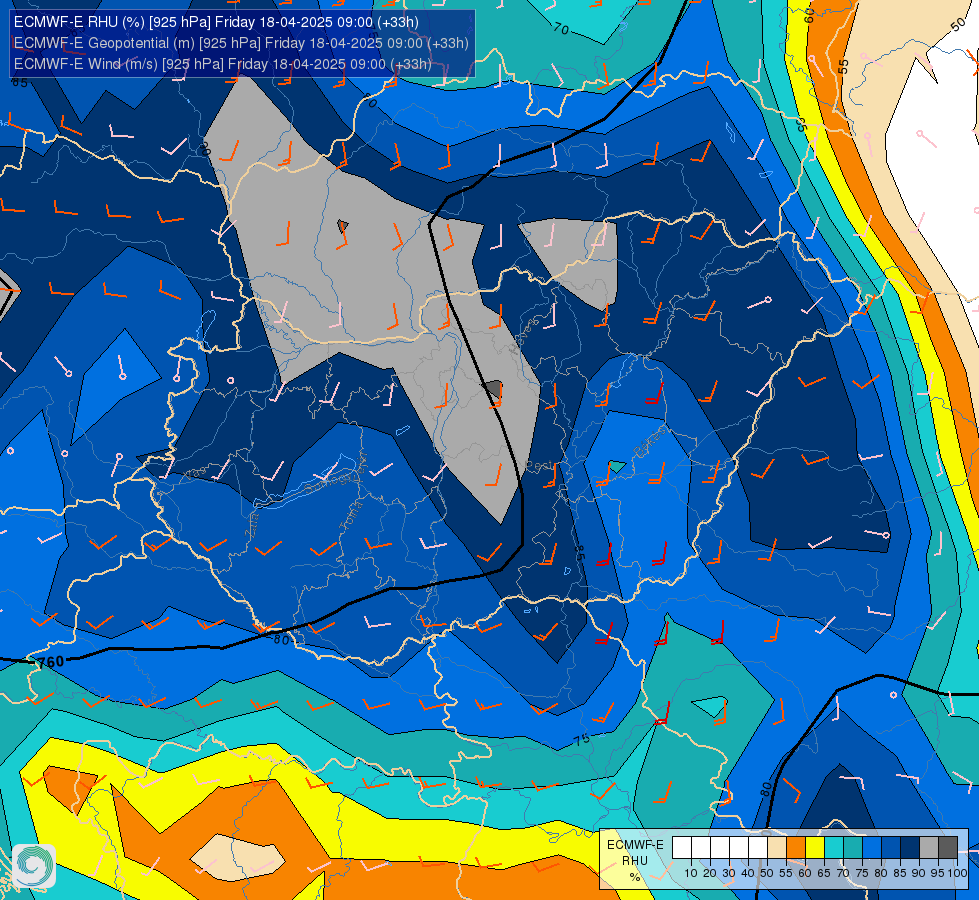This screenshot has height=900, width=979.
Task: Click the cyan 65-70 legend swatch
Action: tap(834, 848)
